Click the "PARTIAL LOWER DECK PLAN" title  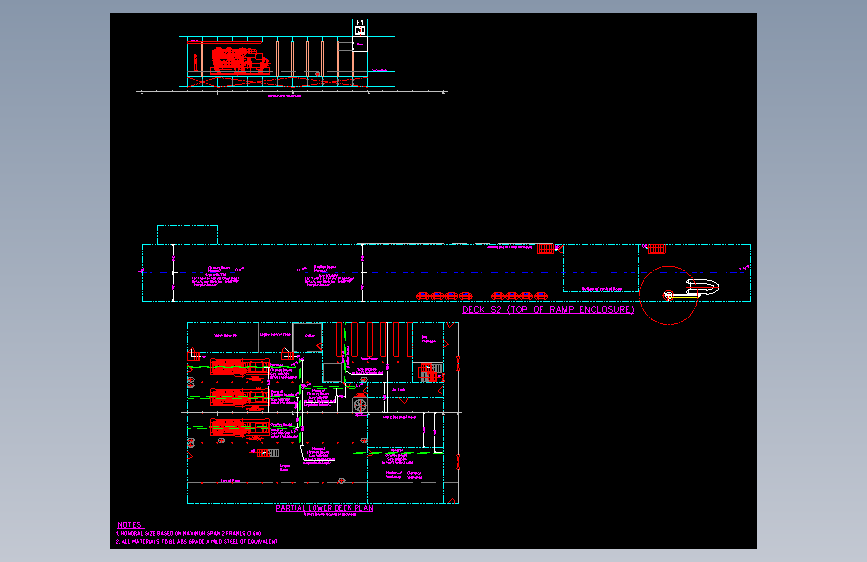pyautogui.click(x=325, y=508)
